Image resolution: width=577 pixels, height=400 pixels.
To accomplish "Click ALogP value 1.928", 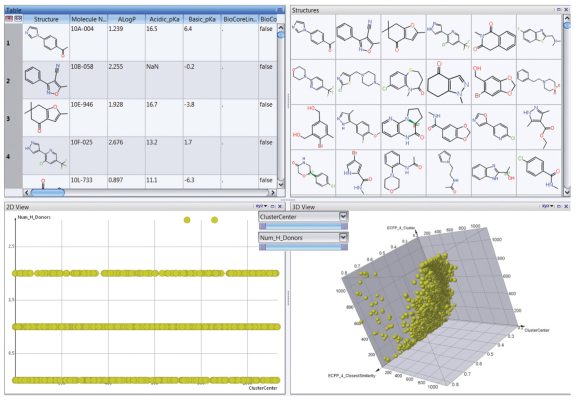I will [116, 105].
